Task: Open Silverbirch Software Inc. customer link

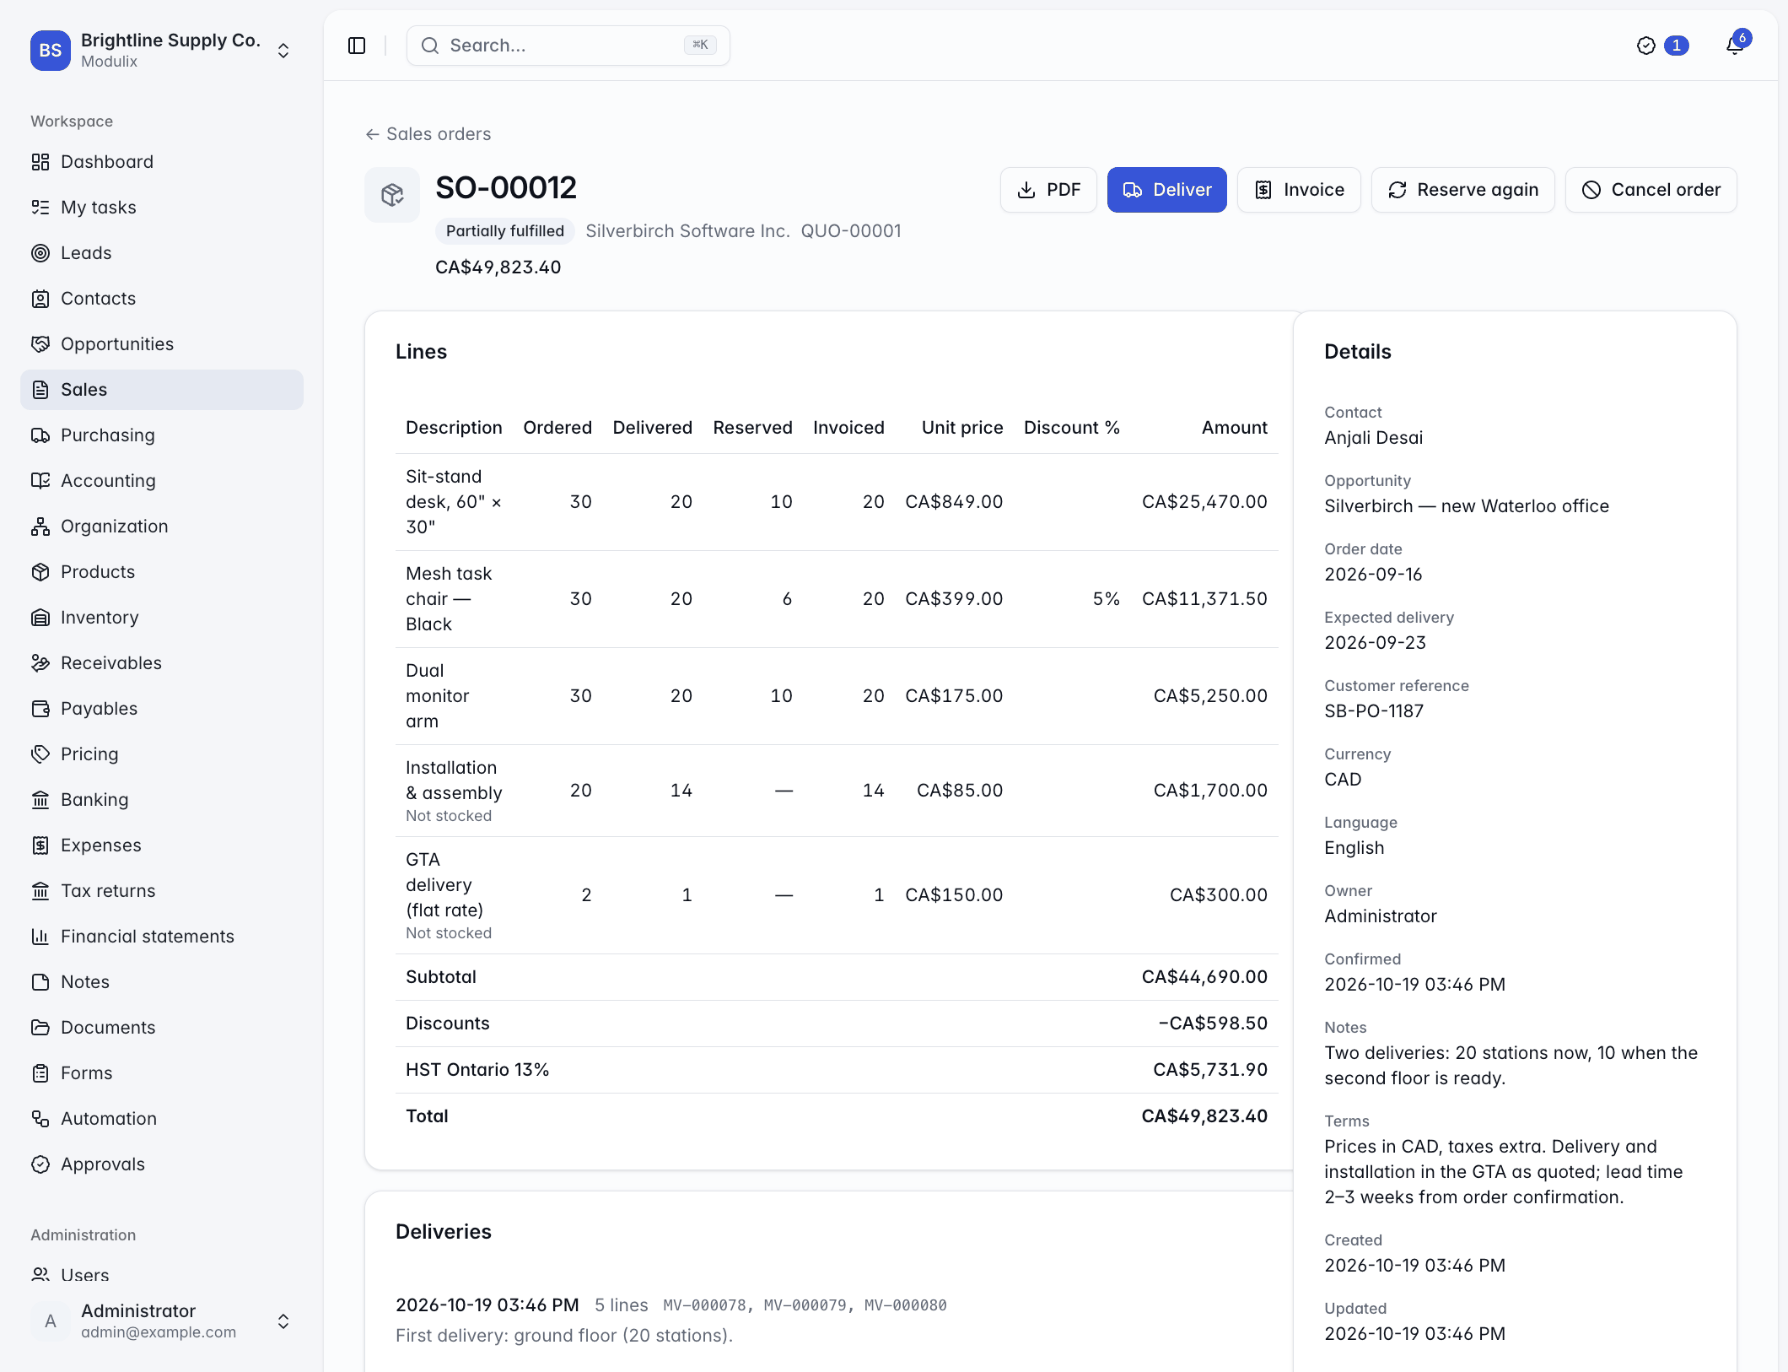Action: pyautogui.click(x=687, y=231)
